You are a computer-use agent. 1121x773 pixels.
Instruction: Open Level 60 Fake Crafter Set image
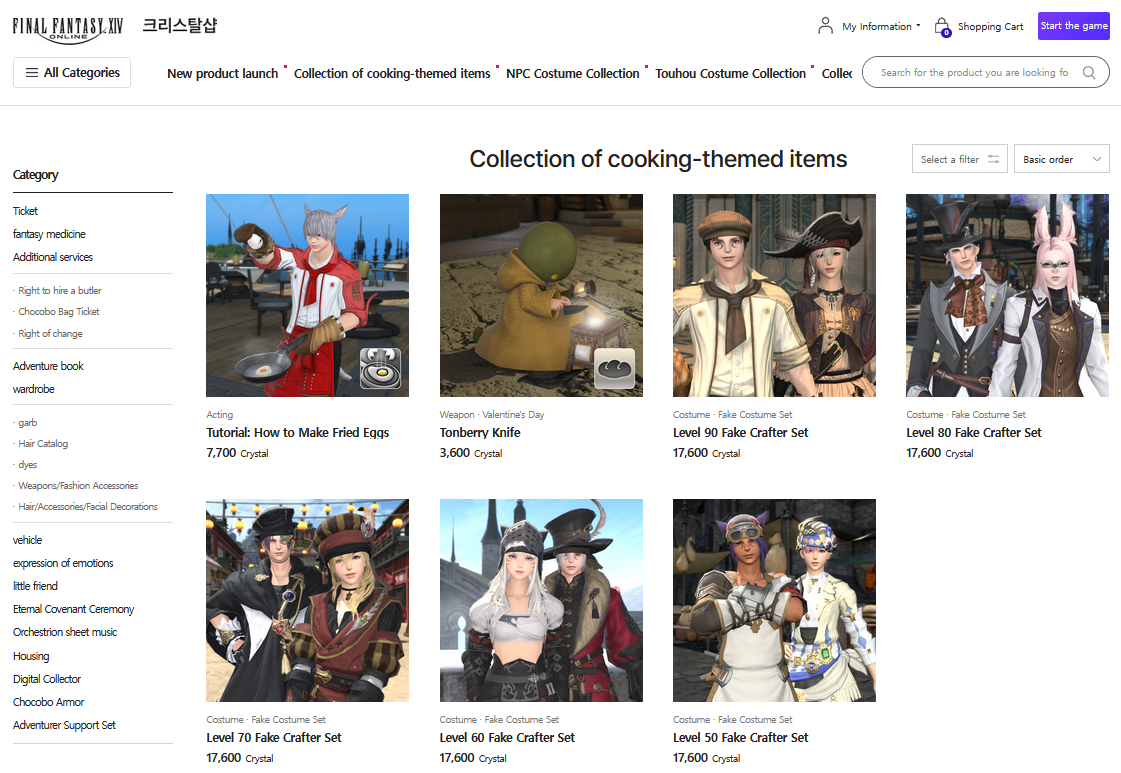point(541,601)
